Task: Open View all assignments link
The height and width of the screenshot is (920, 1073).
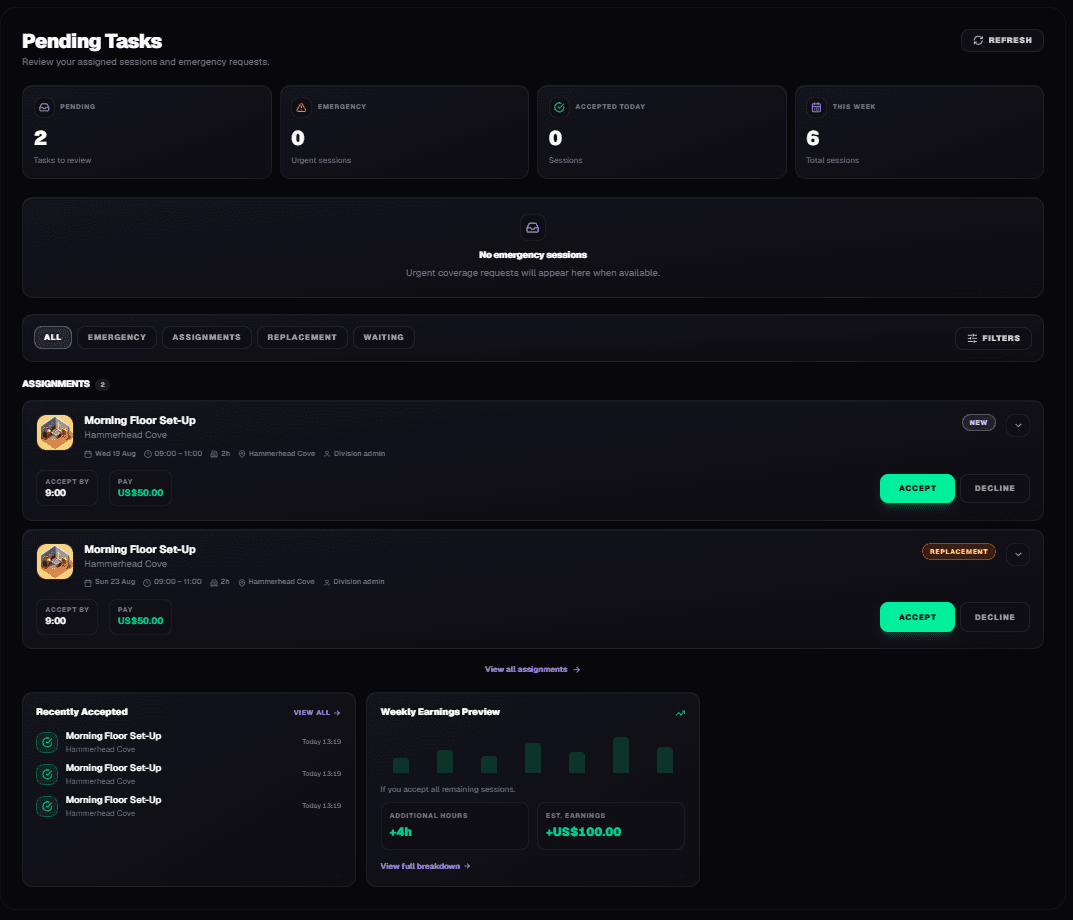Action: click(532, 669)
